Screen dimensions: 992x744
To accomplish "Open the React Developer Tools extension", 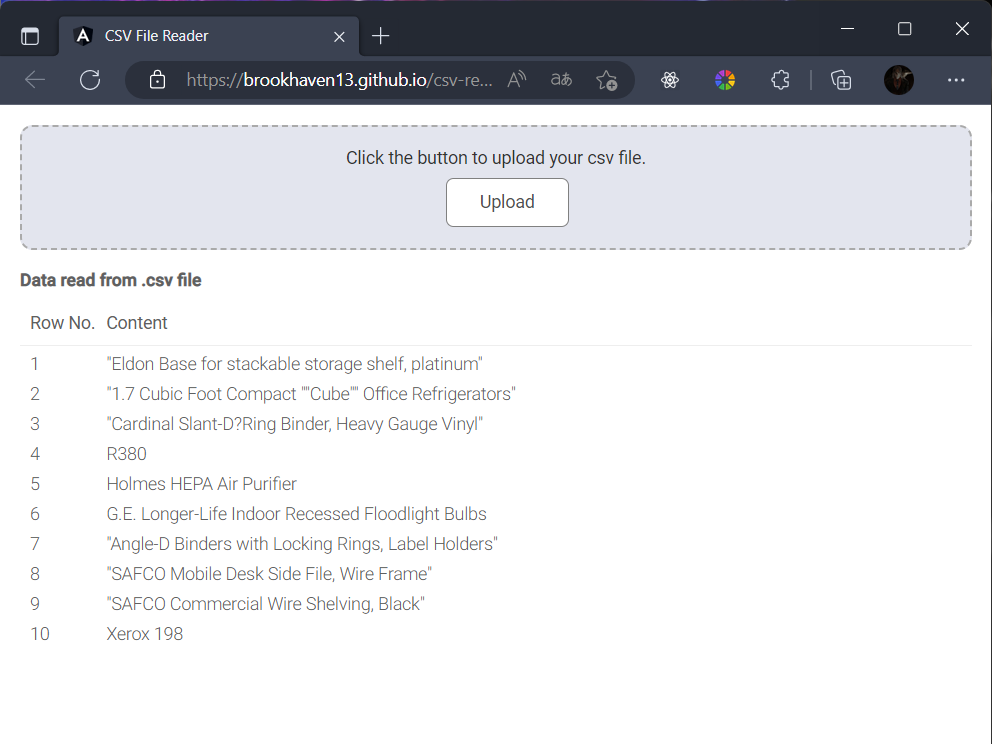I will (x=670, y=80).
